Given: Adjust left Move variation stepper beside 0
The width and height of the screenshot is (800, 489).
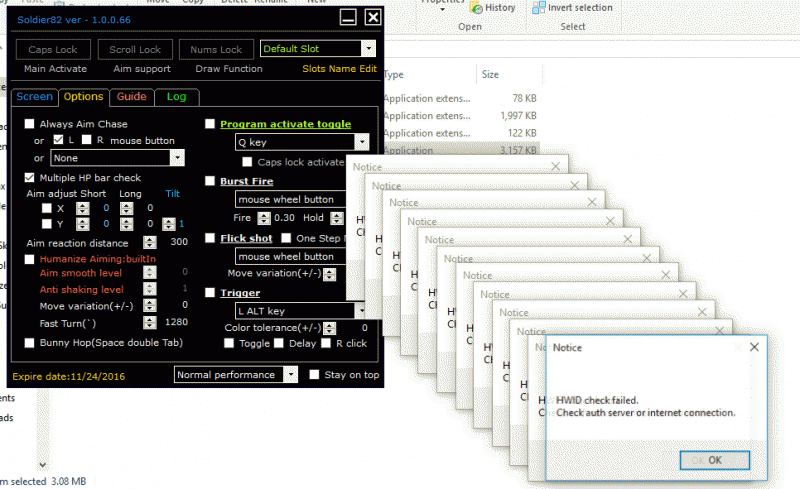Looking at the screenshot, I should (x=149, y=305).
